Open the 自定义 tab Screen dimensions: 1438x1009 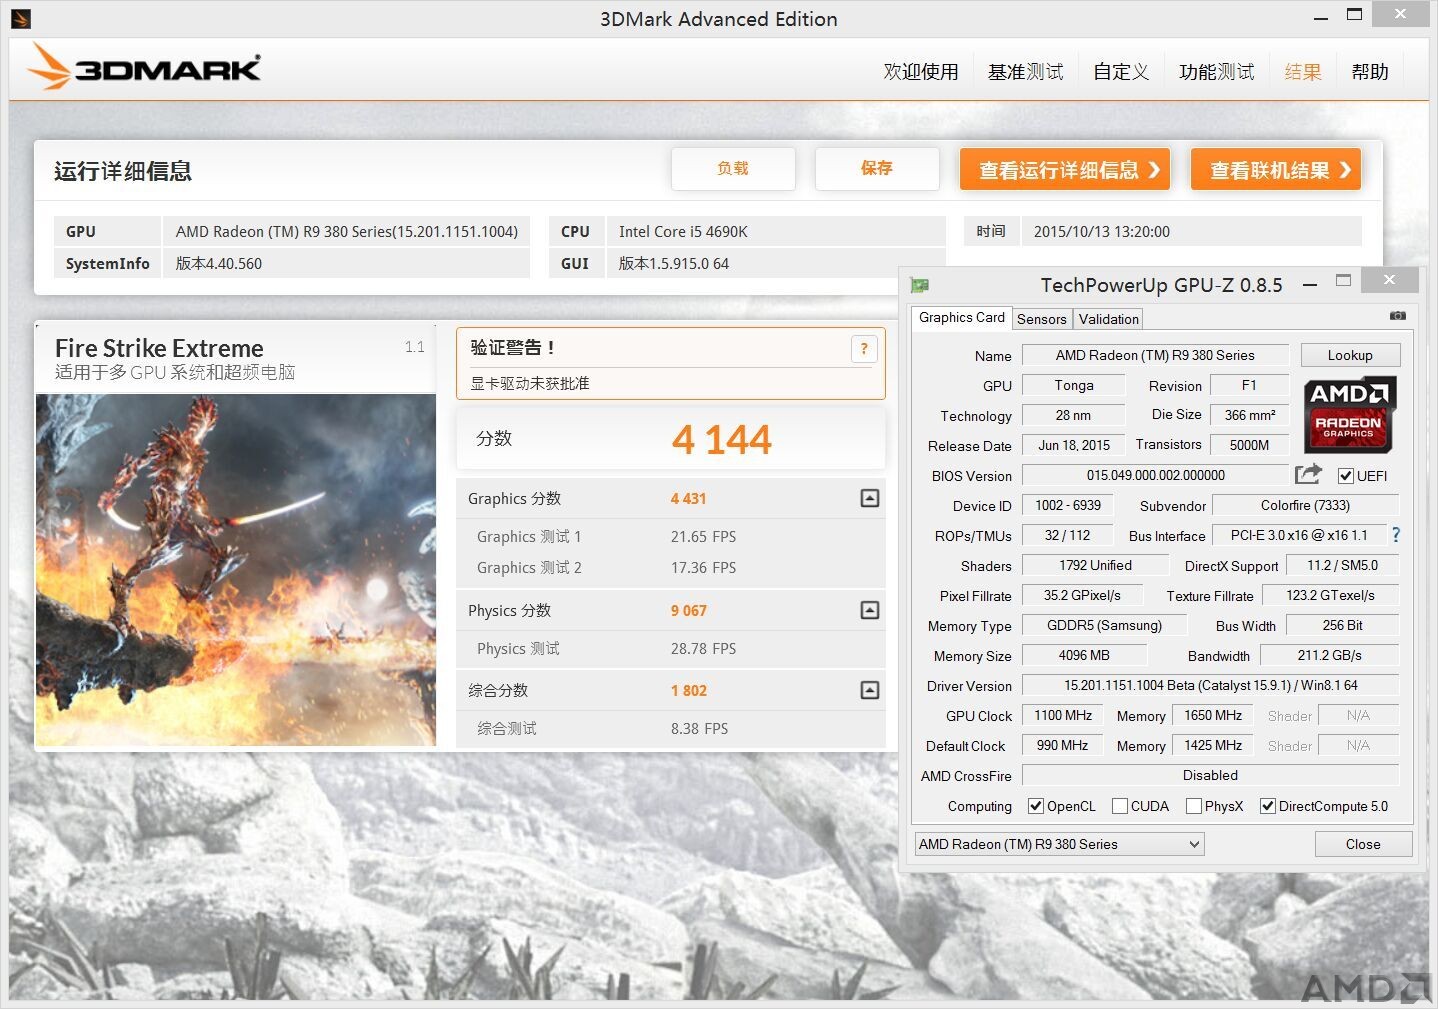point(1121,72)
